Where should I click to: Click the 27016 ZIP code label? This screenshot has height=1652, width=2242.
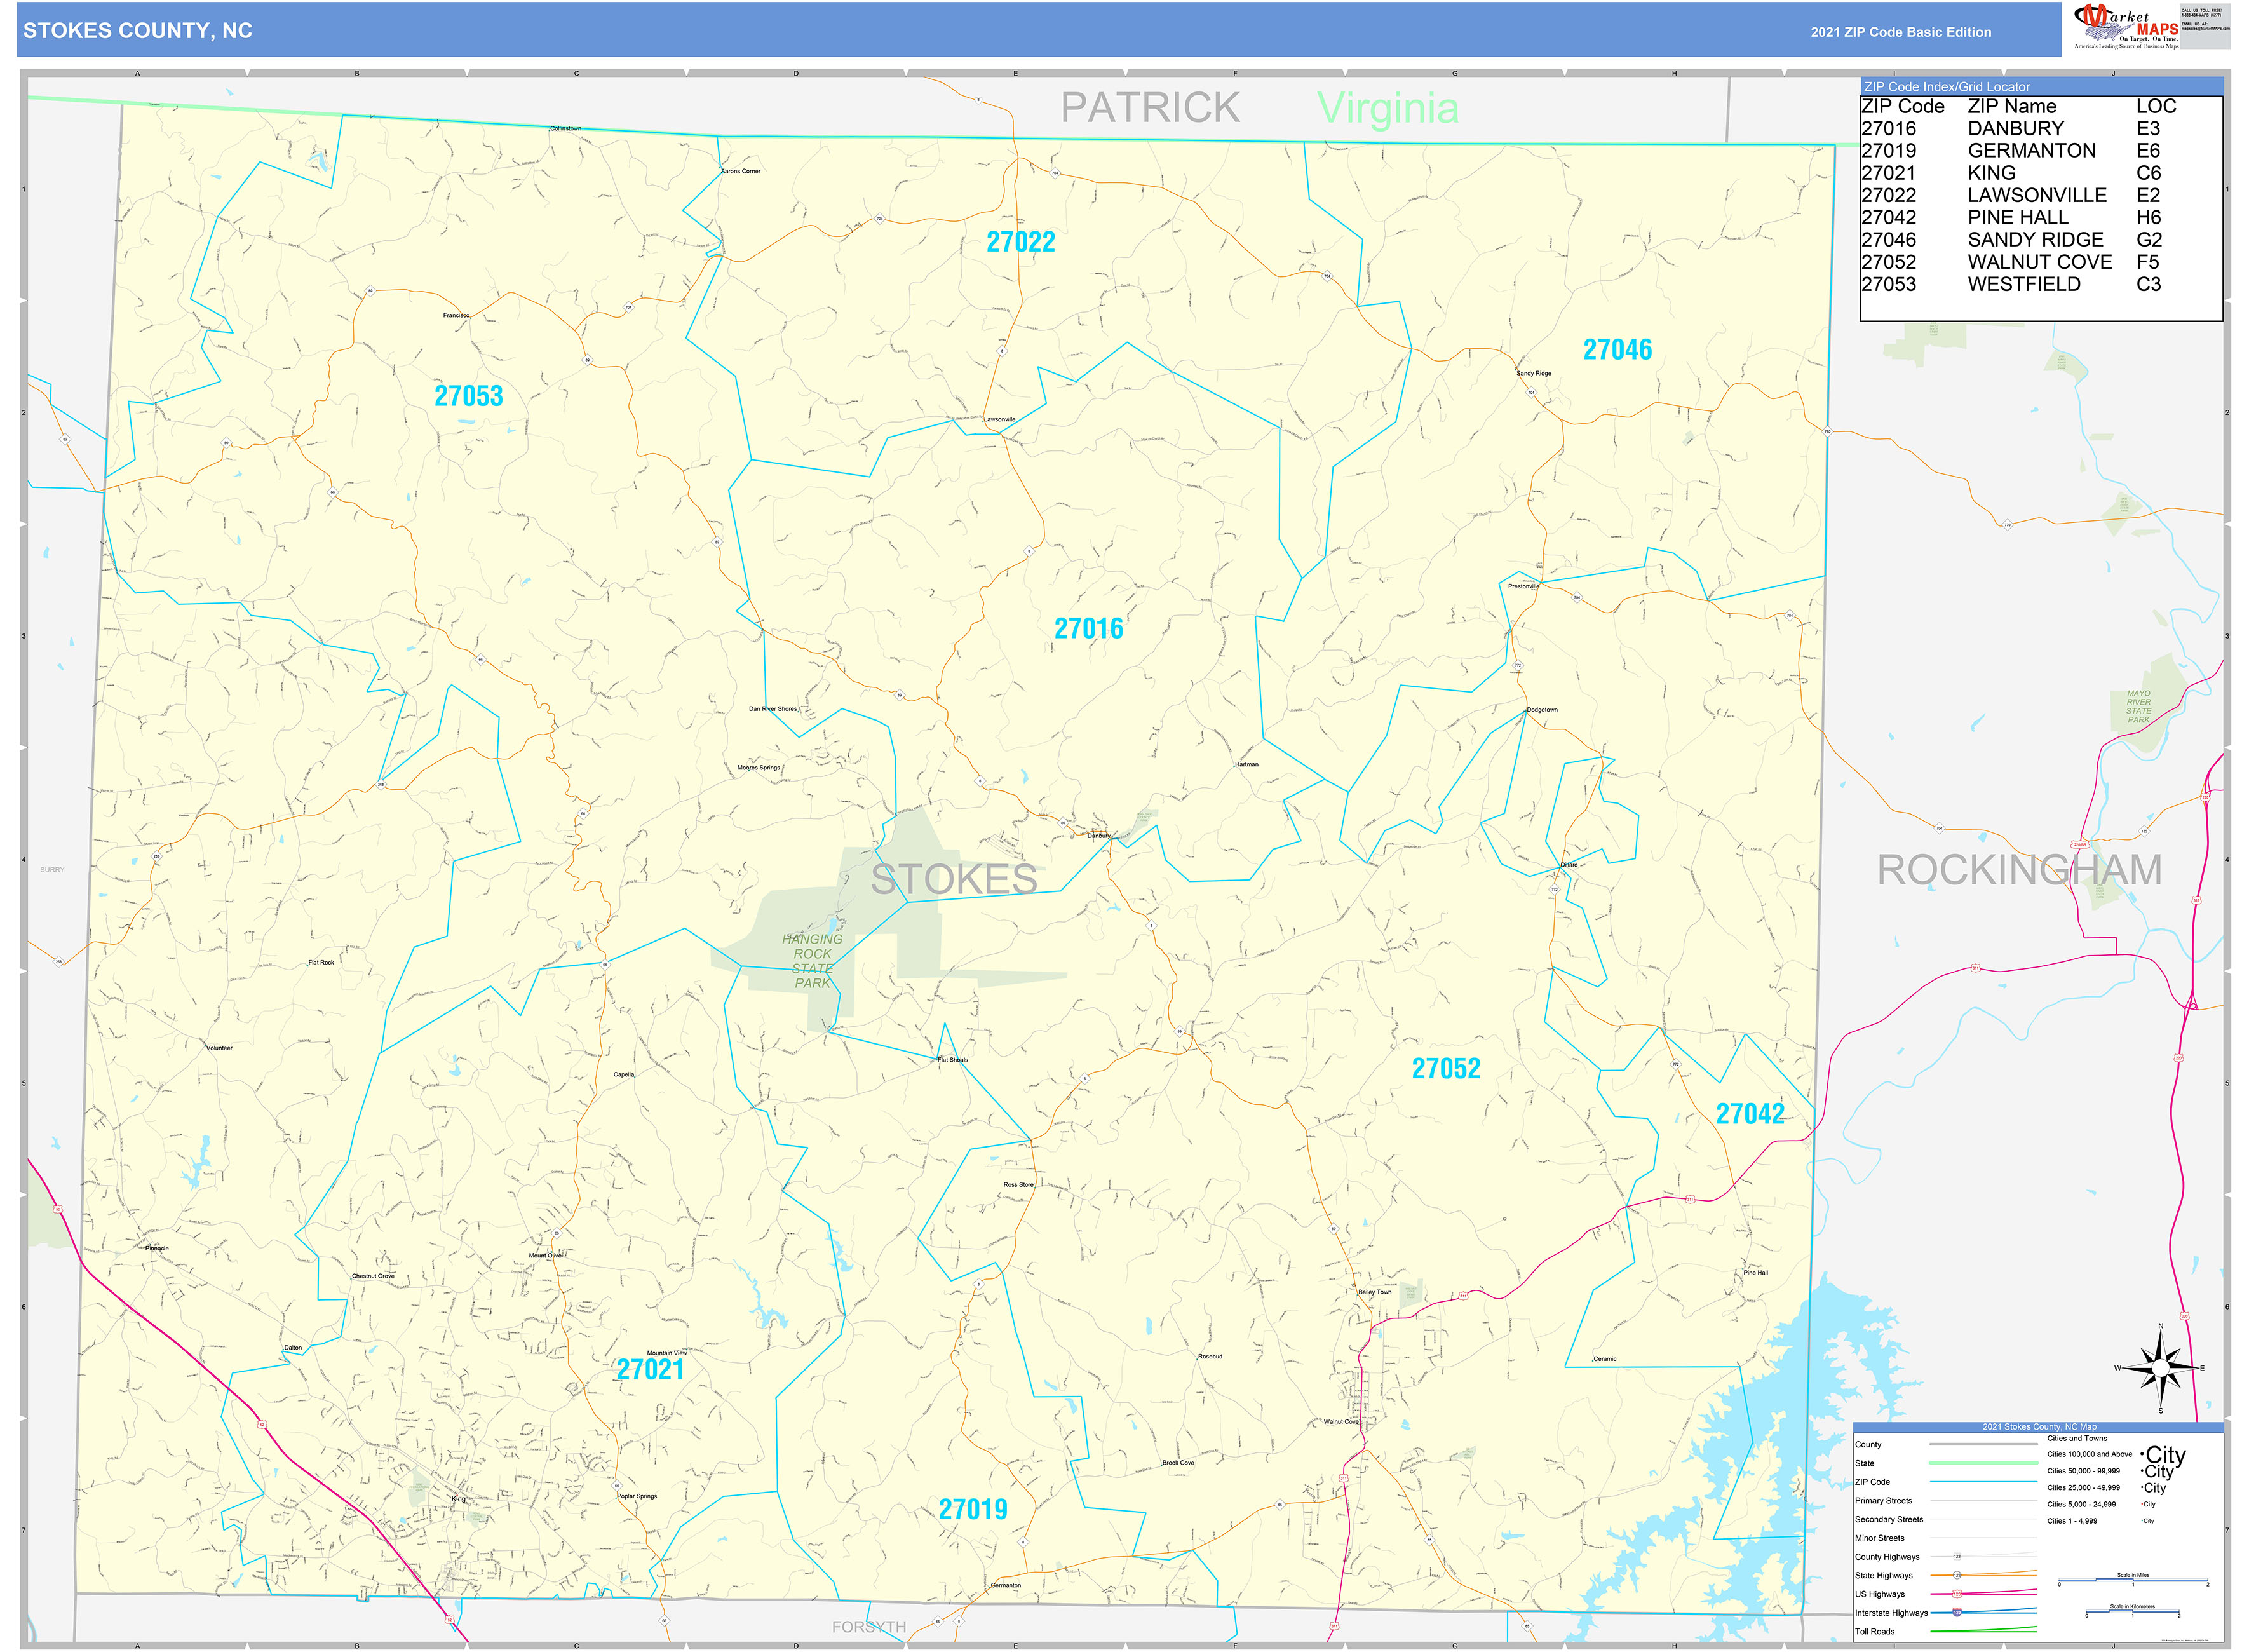click(x=1088, y=629)
